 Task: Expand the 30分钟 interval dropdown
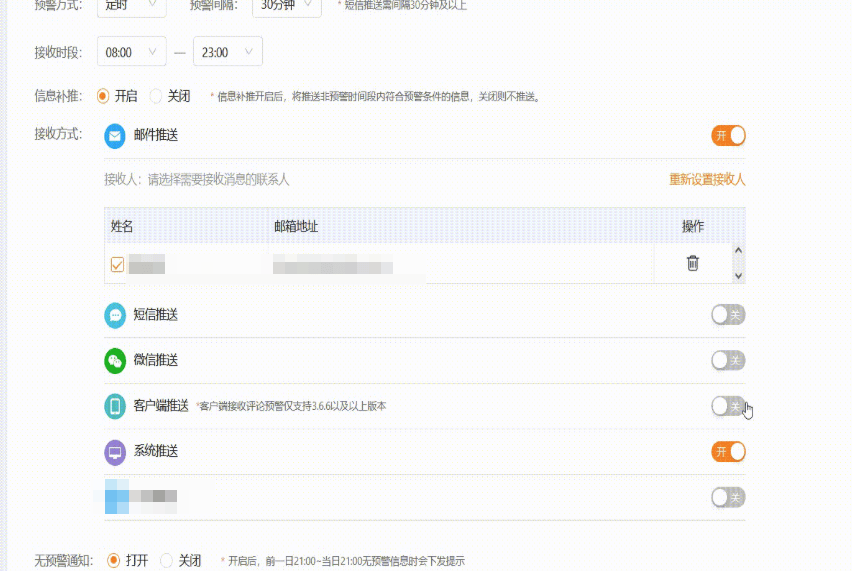coord(285,5)
